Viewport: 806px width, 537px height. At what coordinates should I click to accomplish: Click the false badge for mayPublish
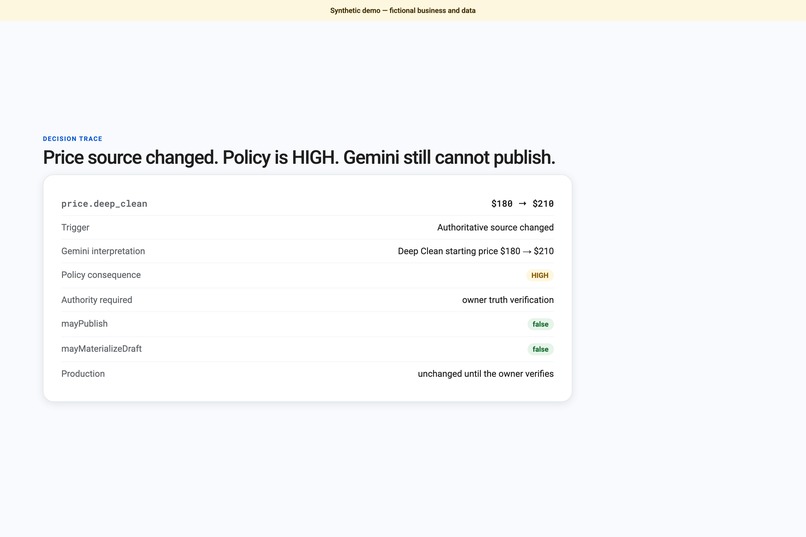540,324
